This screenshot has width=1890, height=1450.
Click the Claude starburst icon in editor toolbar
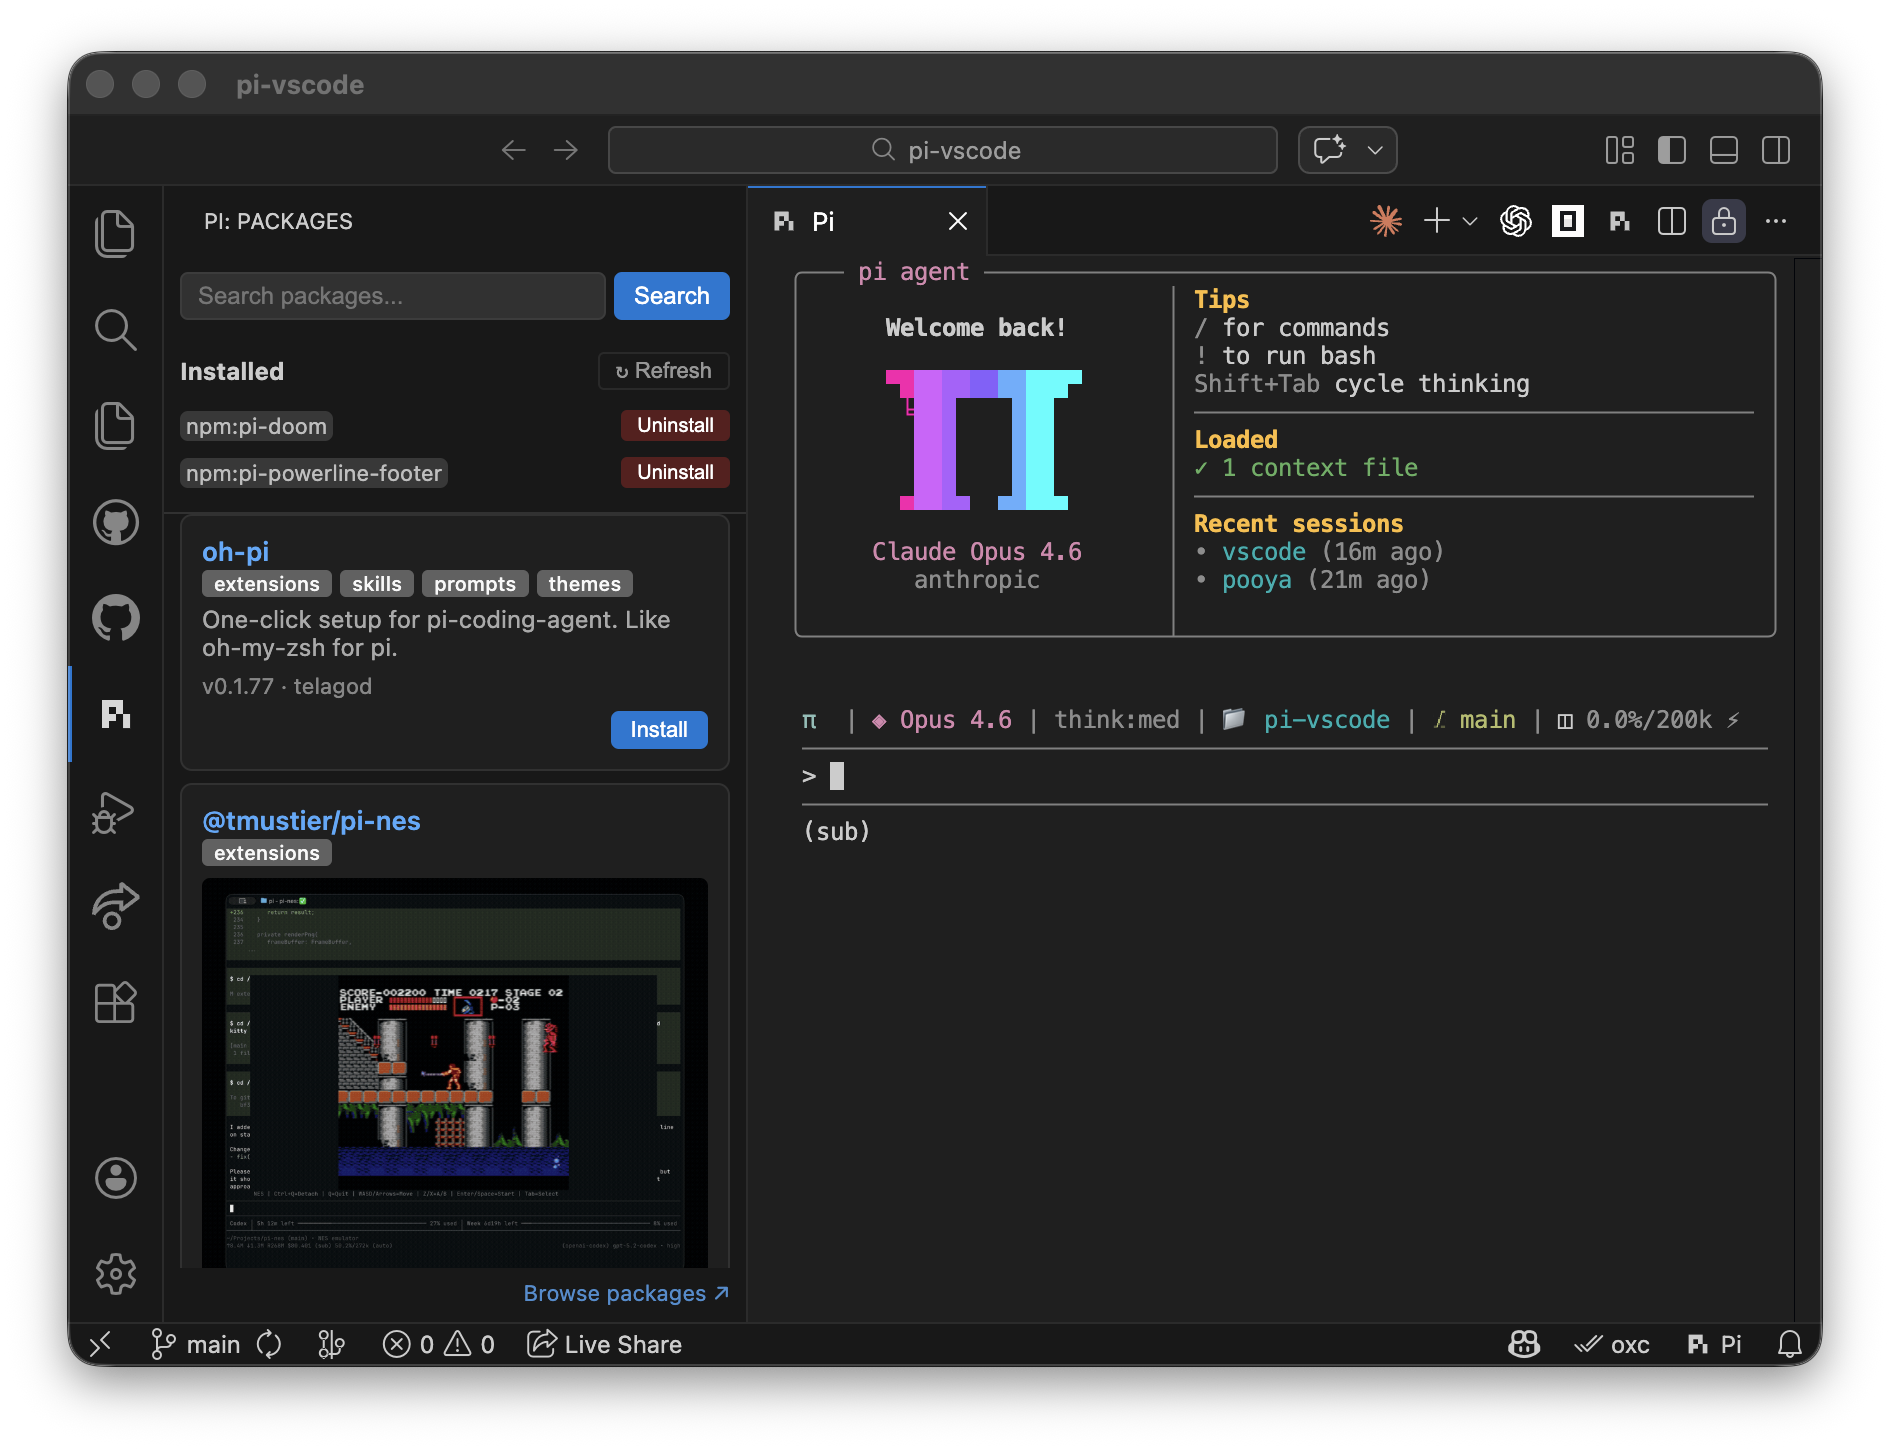pos(1386,221)
